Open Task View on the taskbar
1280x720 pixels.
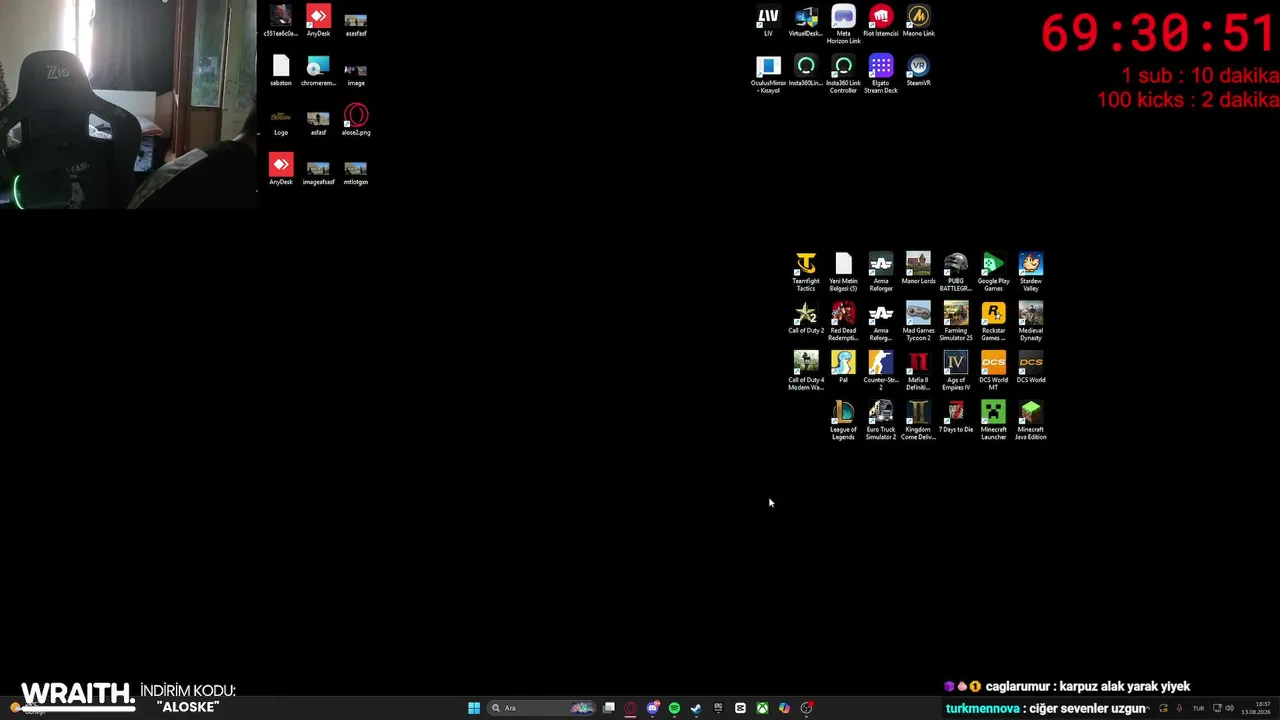click(608, 708)
